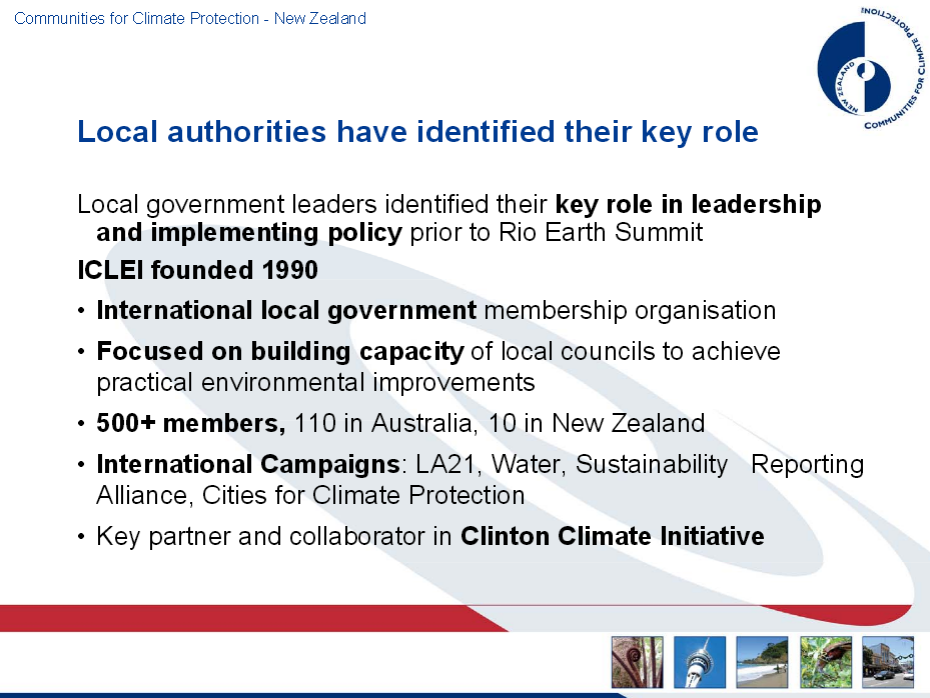
Task: Click the header text 'Communities for Climate Protection - New Zealand'
Action: pos(190,18)
